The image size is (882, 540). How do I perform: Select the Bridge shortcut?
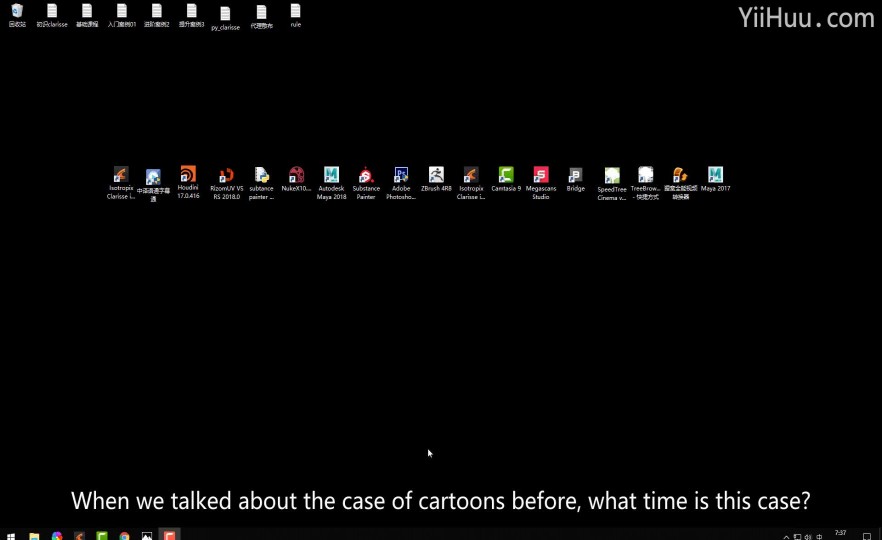tap(575, 179)
